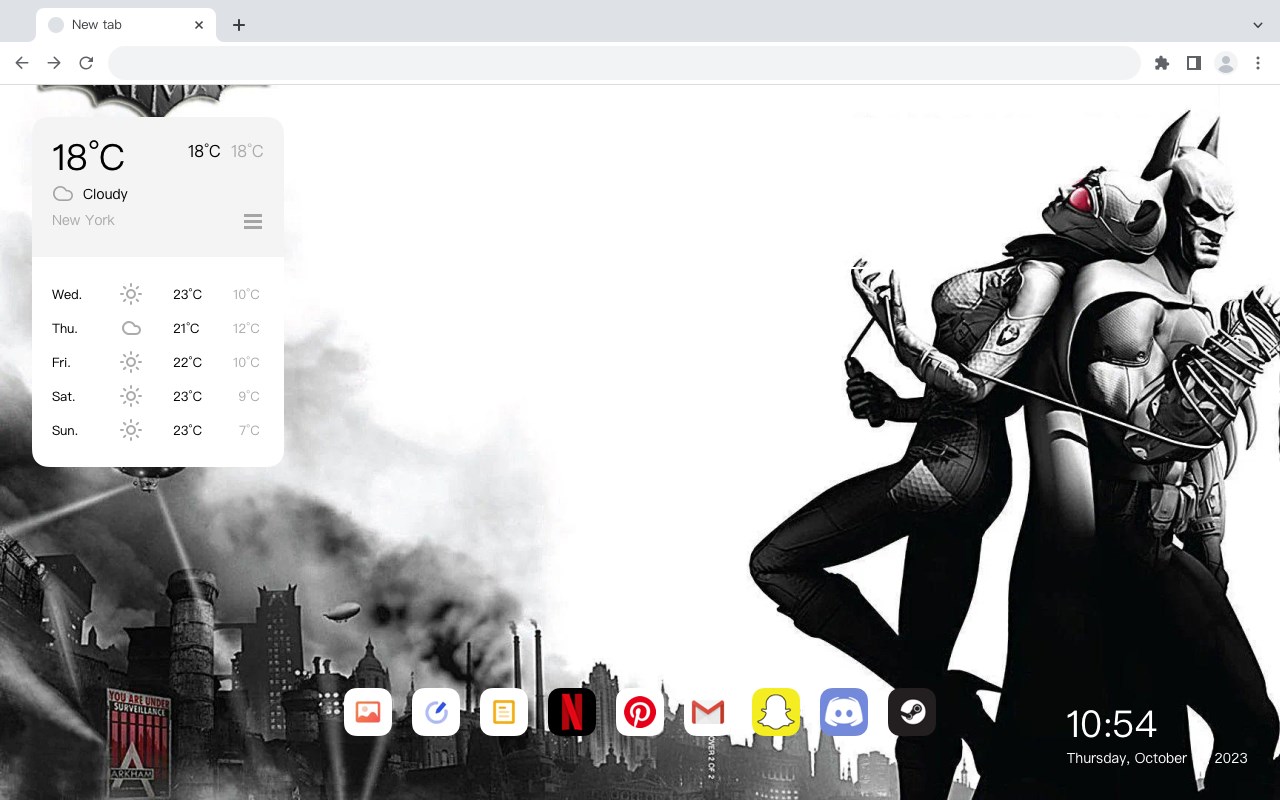The height and width of the screenshot is (800, 1280).
Task: Open the yellow notes icon
Action: tap(504, 712)
